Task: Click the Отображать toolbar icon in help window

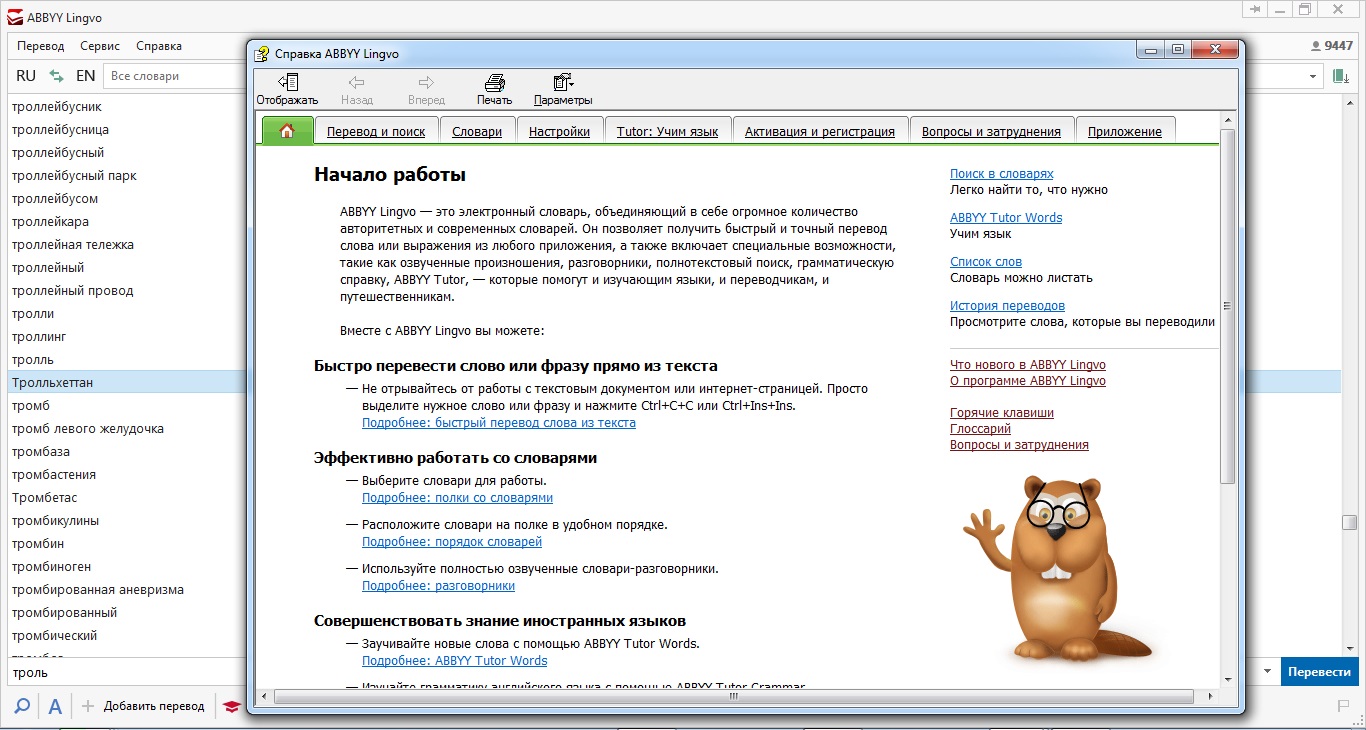Action: tap(287, 83)
